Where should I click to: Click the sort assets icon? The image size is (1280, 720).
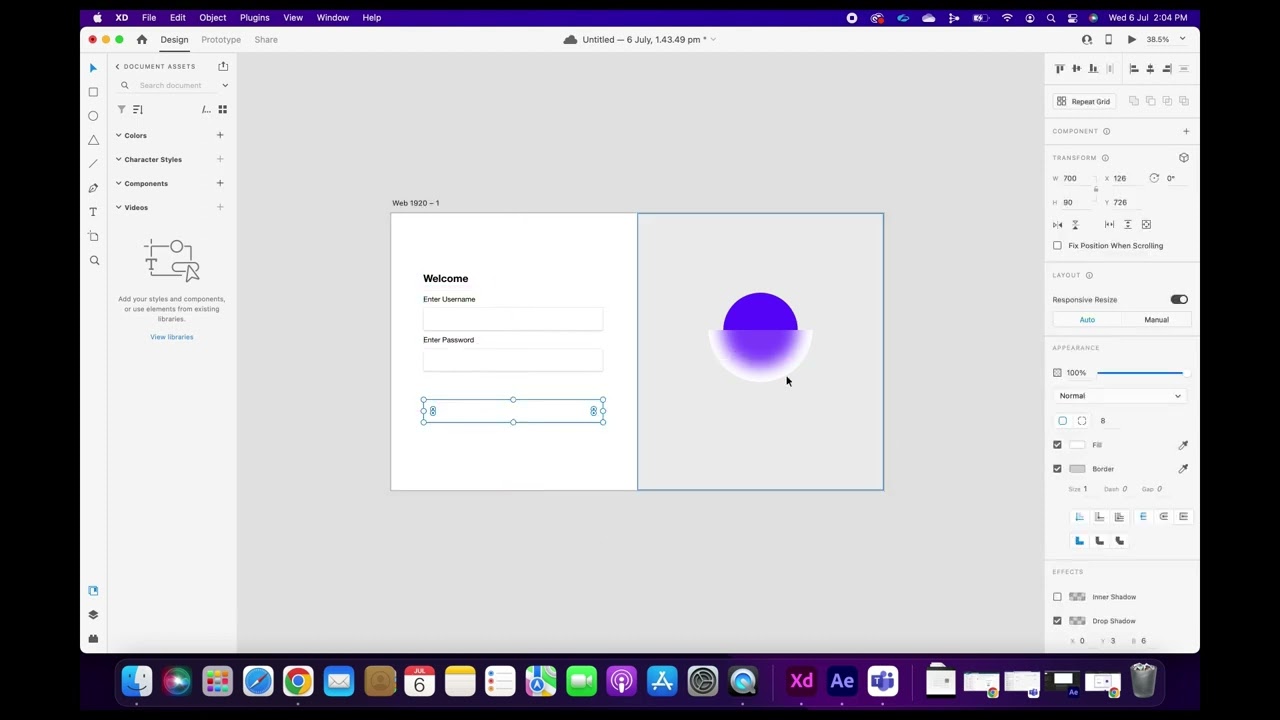pyautogui.click(x=138, y=109)
